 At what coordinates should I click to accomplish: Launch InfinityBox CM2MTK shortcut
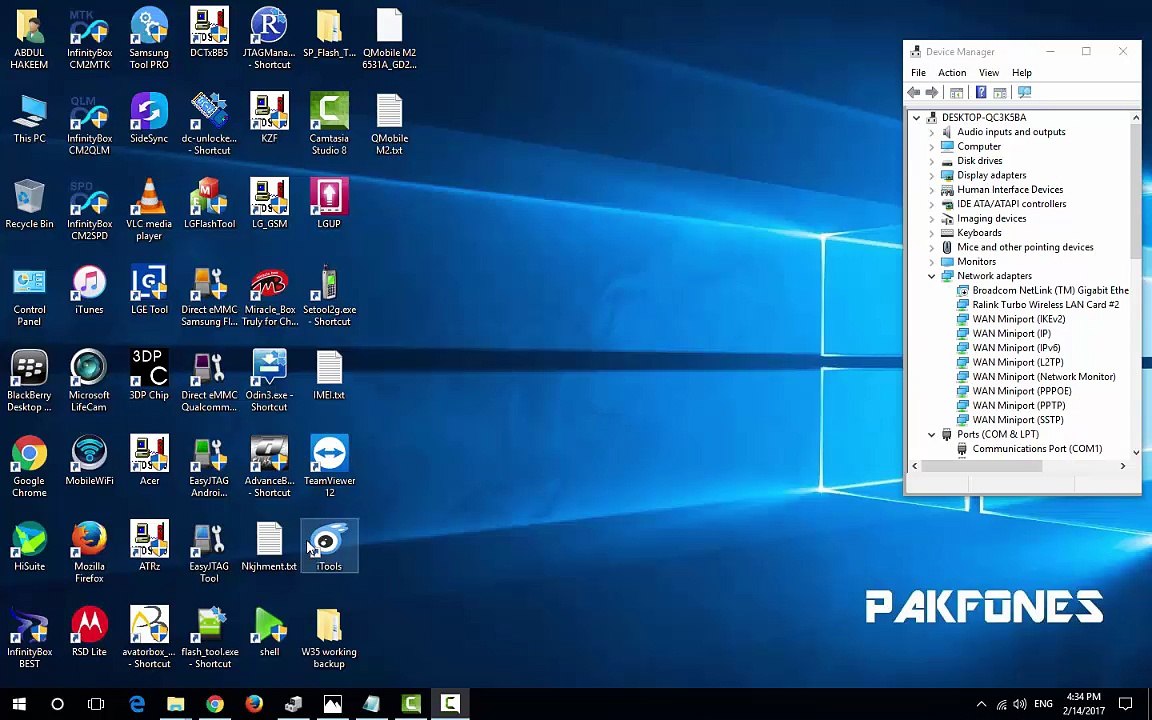point(89,37)
